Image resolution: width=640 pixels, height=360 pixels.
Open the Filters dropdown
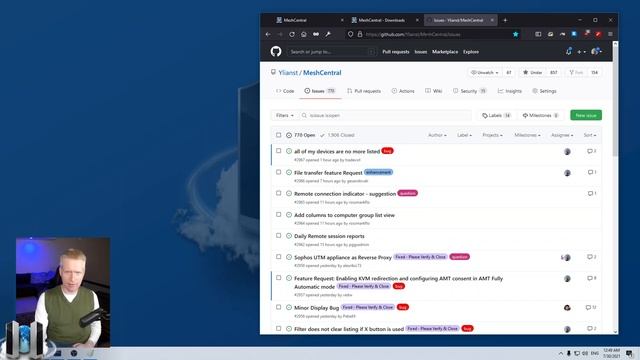[x=284, y=116]
